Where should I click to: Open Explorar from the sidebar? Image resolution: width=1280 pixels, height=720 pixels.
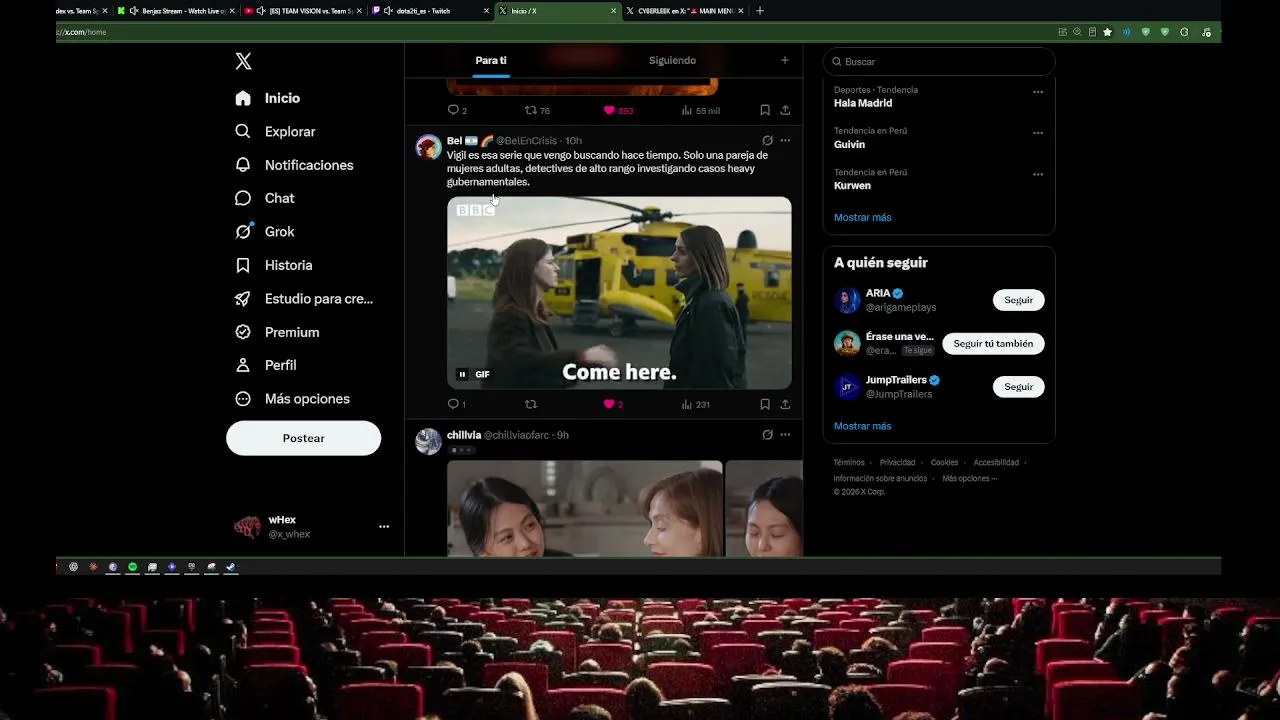pos(275,131)
